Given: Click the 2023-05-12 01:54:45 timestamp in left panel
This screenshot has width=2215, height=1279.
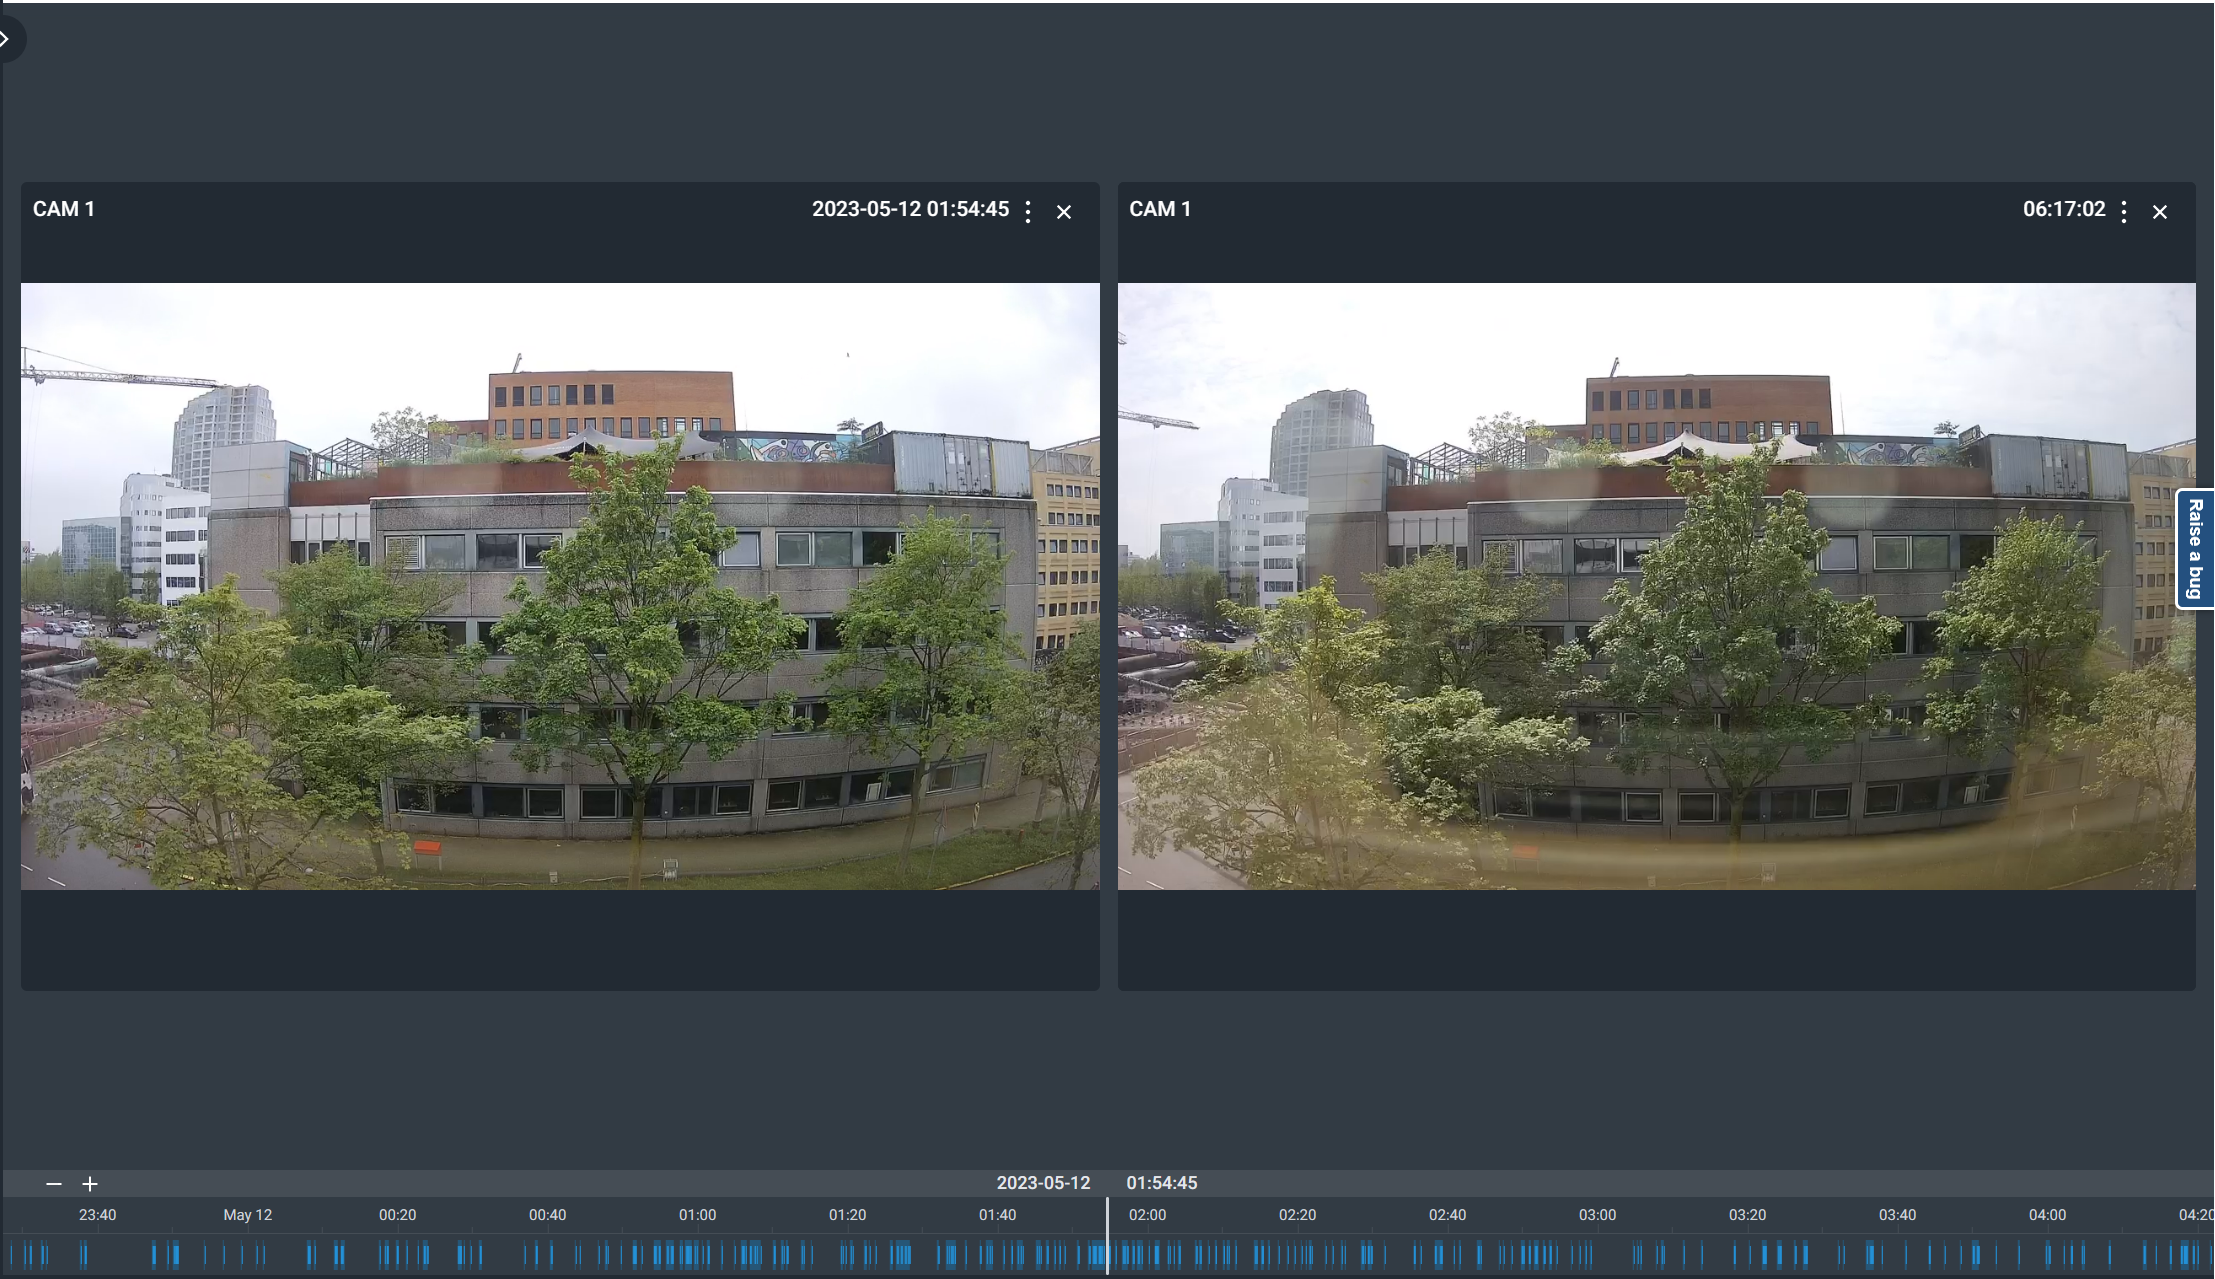Looking at the screenshot, I should tap(910, 209).
